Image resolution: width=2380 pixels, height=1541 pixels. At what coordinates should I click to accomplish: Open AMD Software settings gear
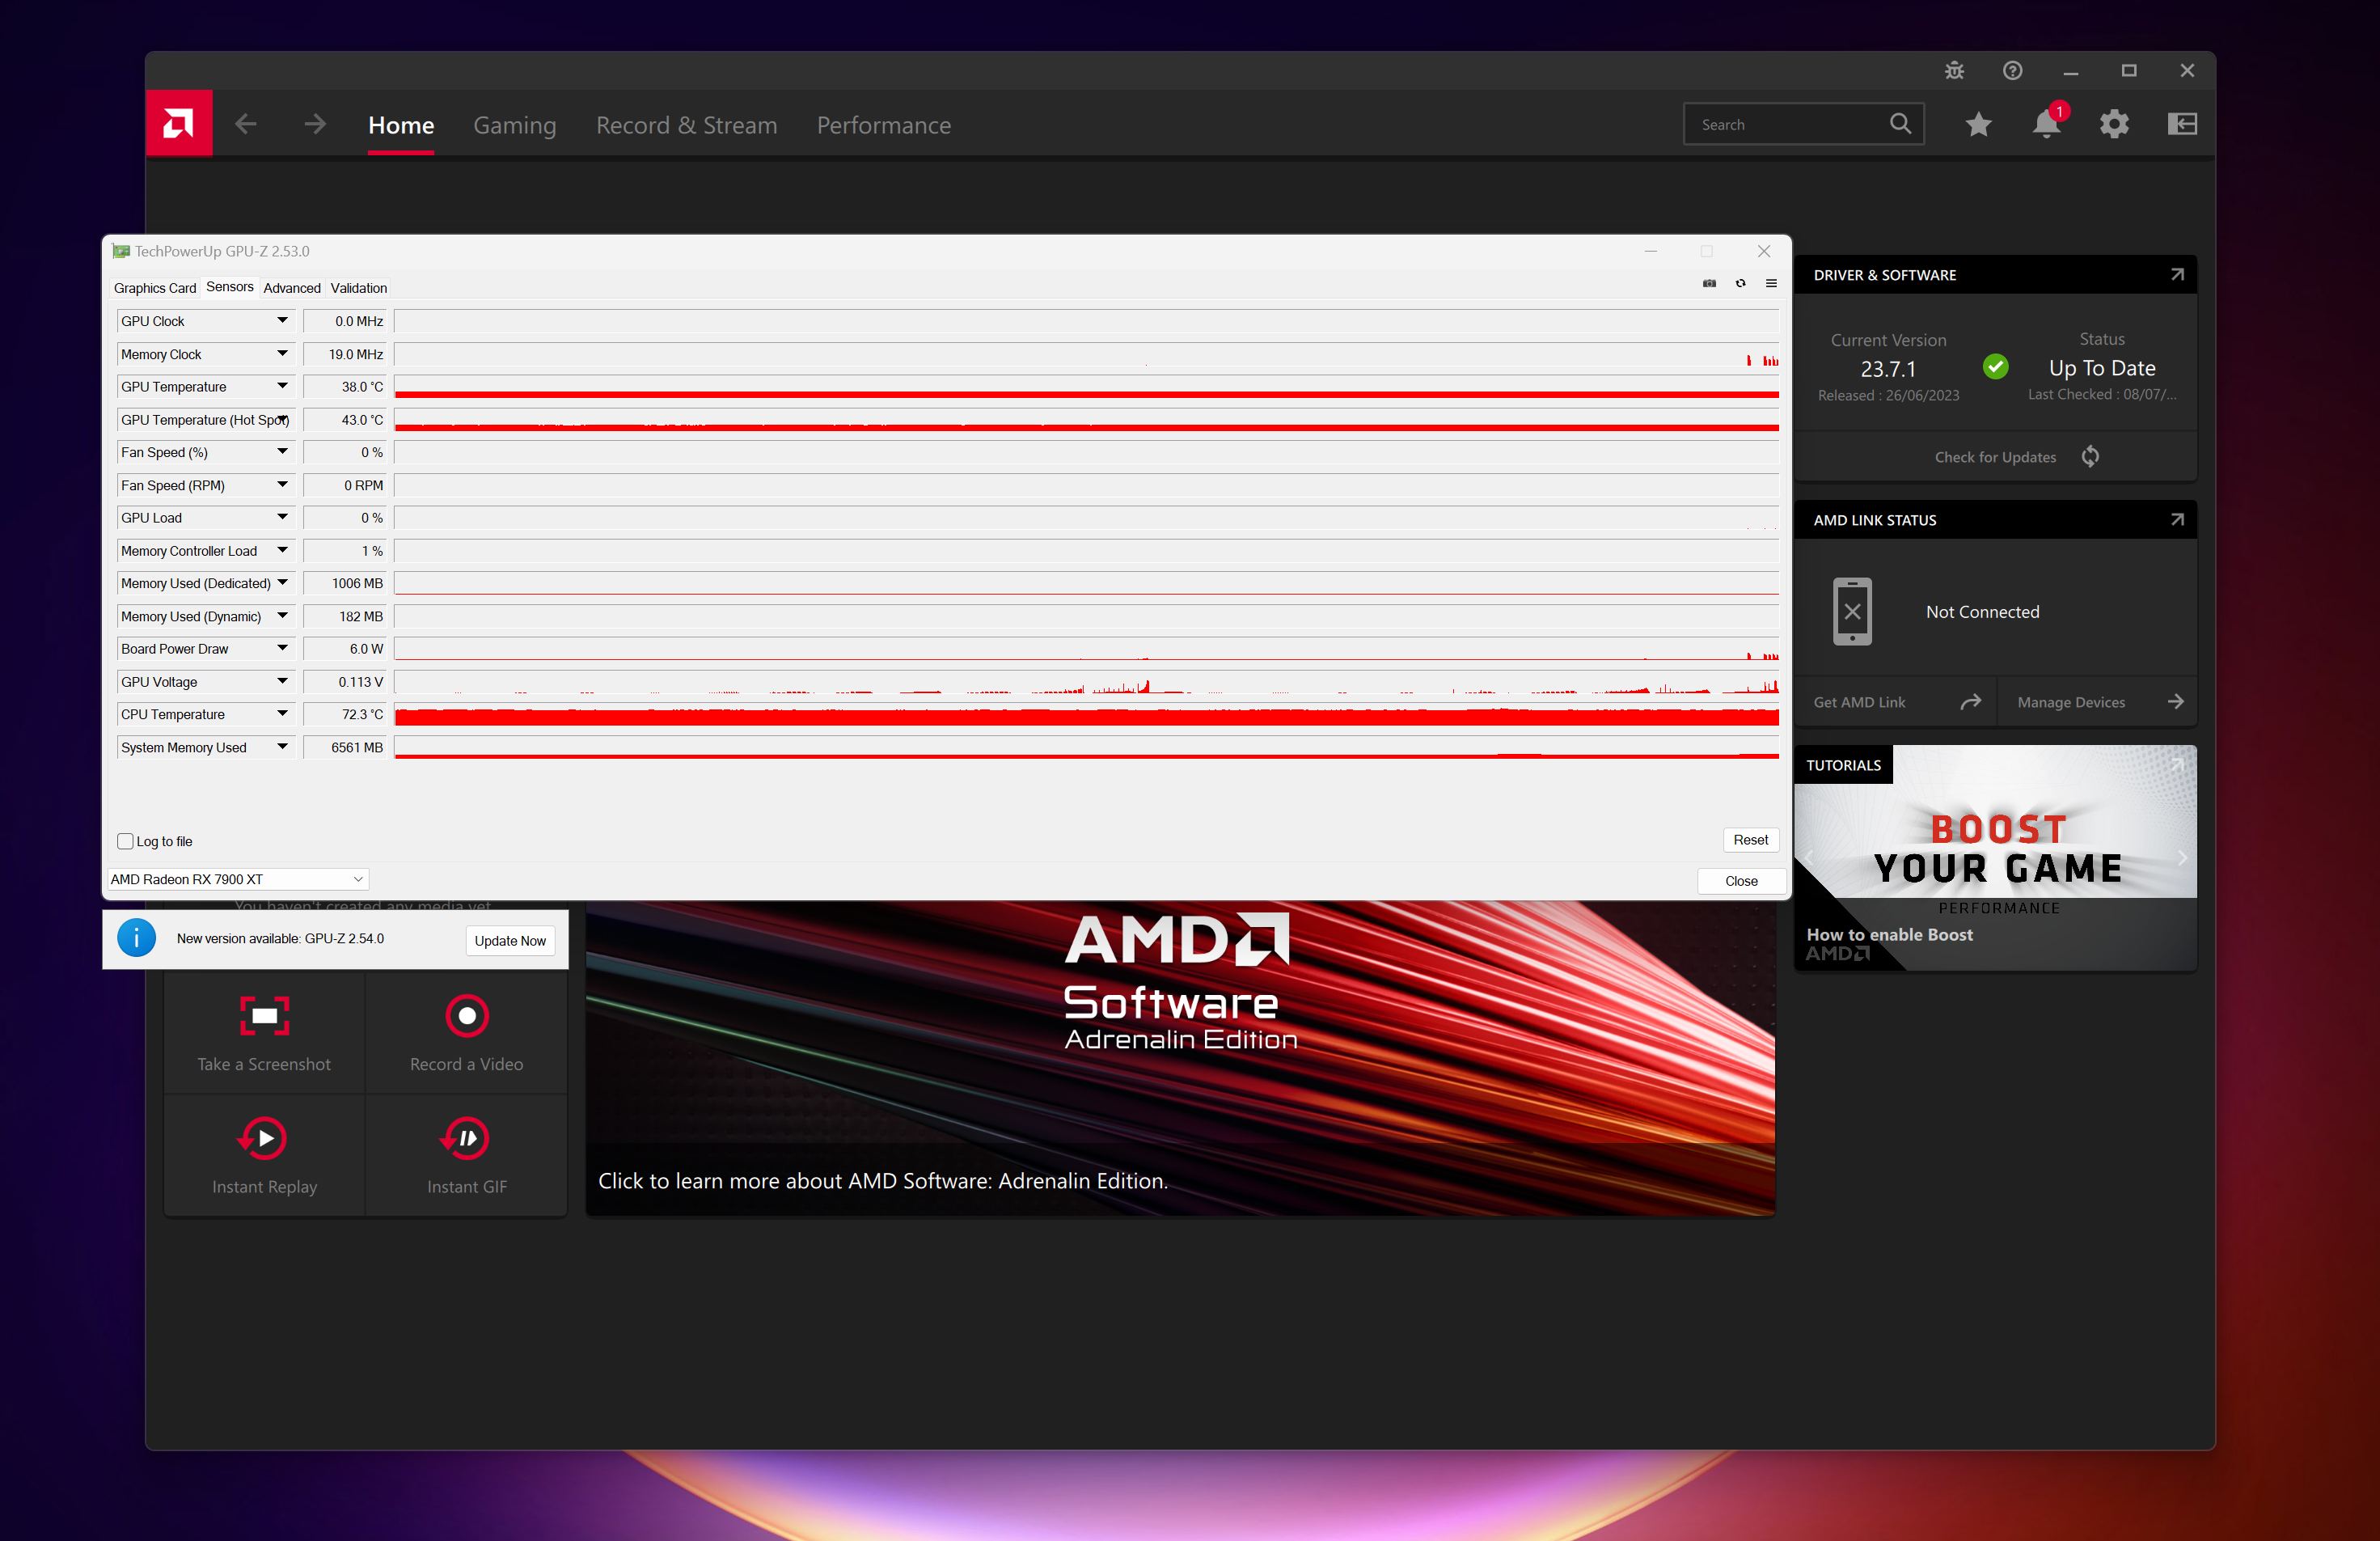pos(2114,124)
